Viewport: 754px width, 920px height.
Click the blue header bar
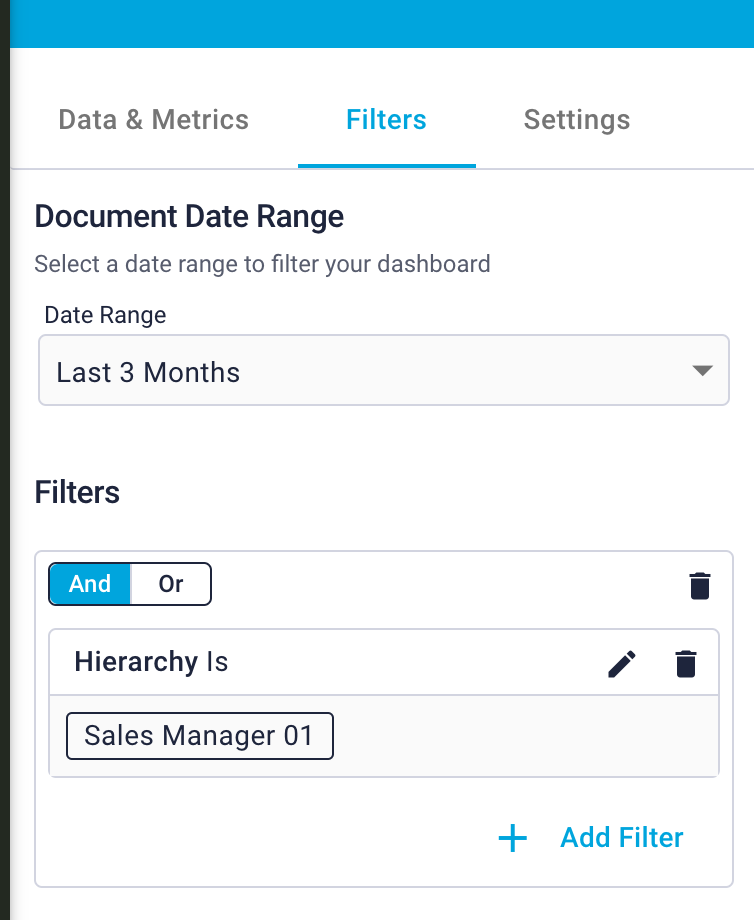380,22
